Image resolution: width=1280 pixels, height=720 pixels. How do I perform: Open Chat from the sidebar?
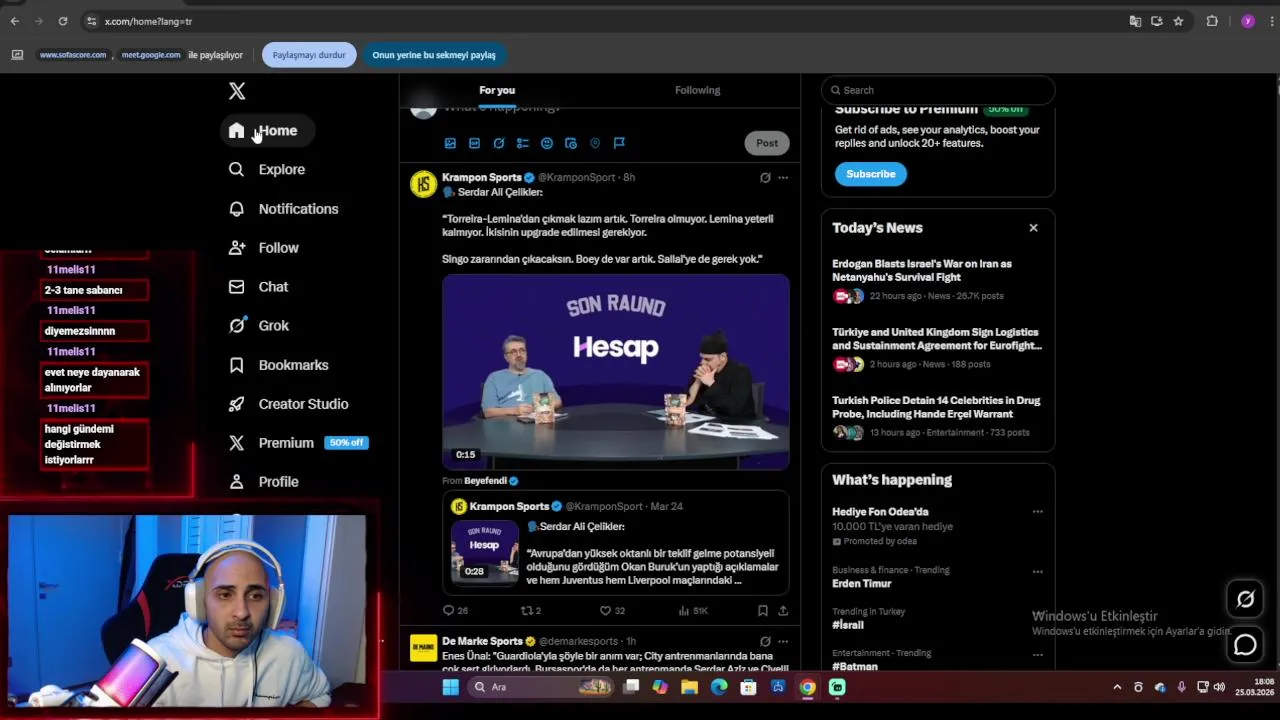click(259, 287)
